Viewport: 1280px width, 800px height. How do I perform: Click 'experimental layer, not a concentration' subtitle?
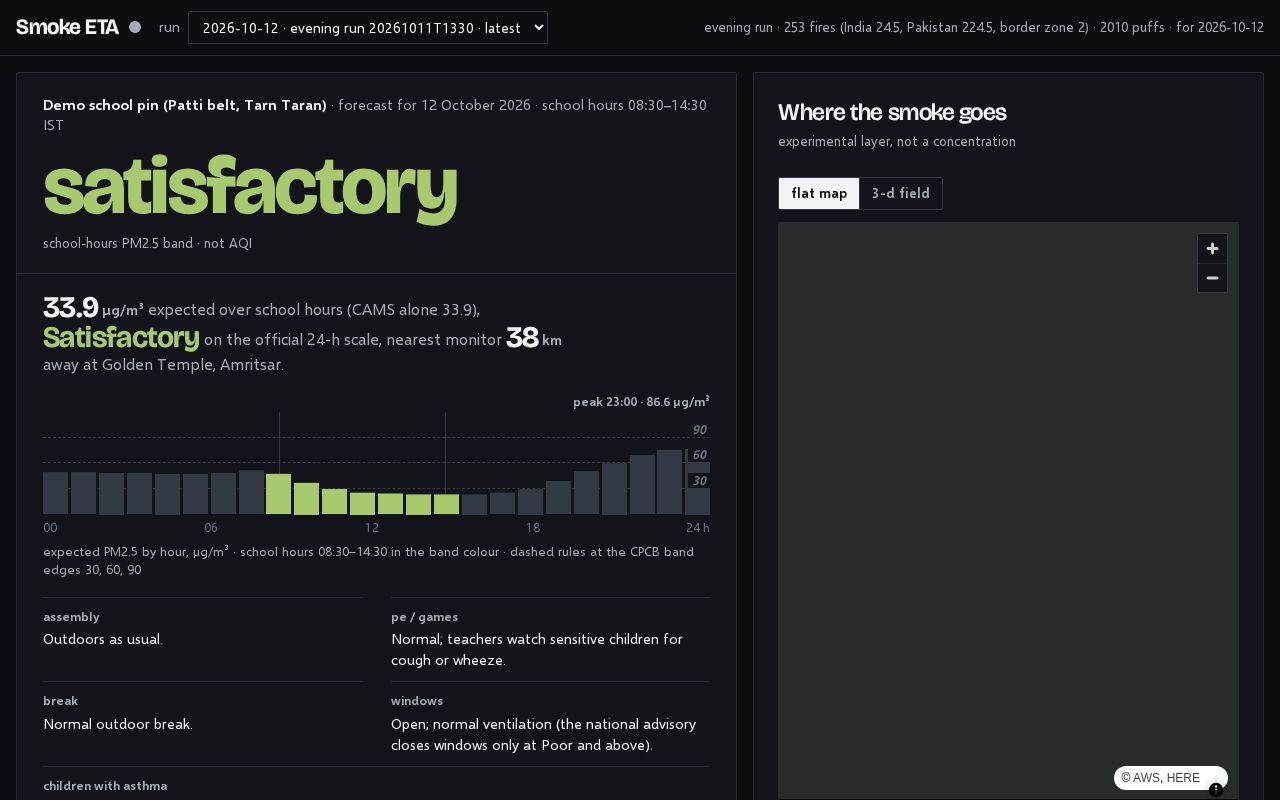point(897,142)
